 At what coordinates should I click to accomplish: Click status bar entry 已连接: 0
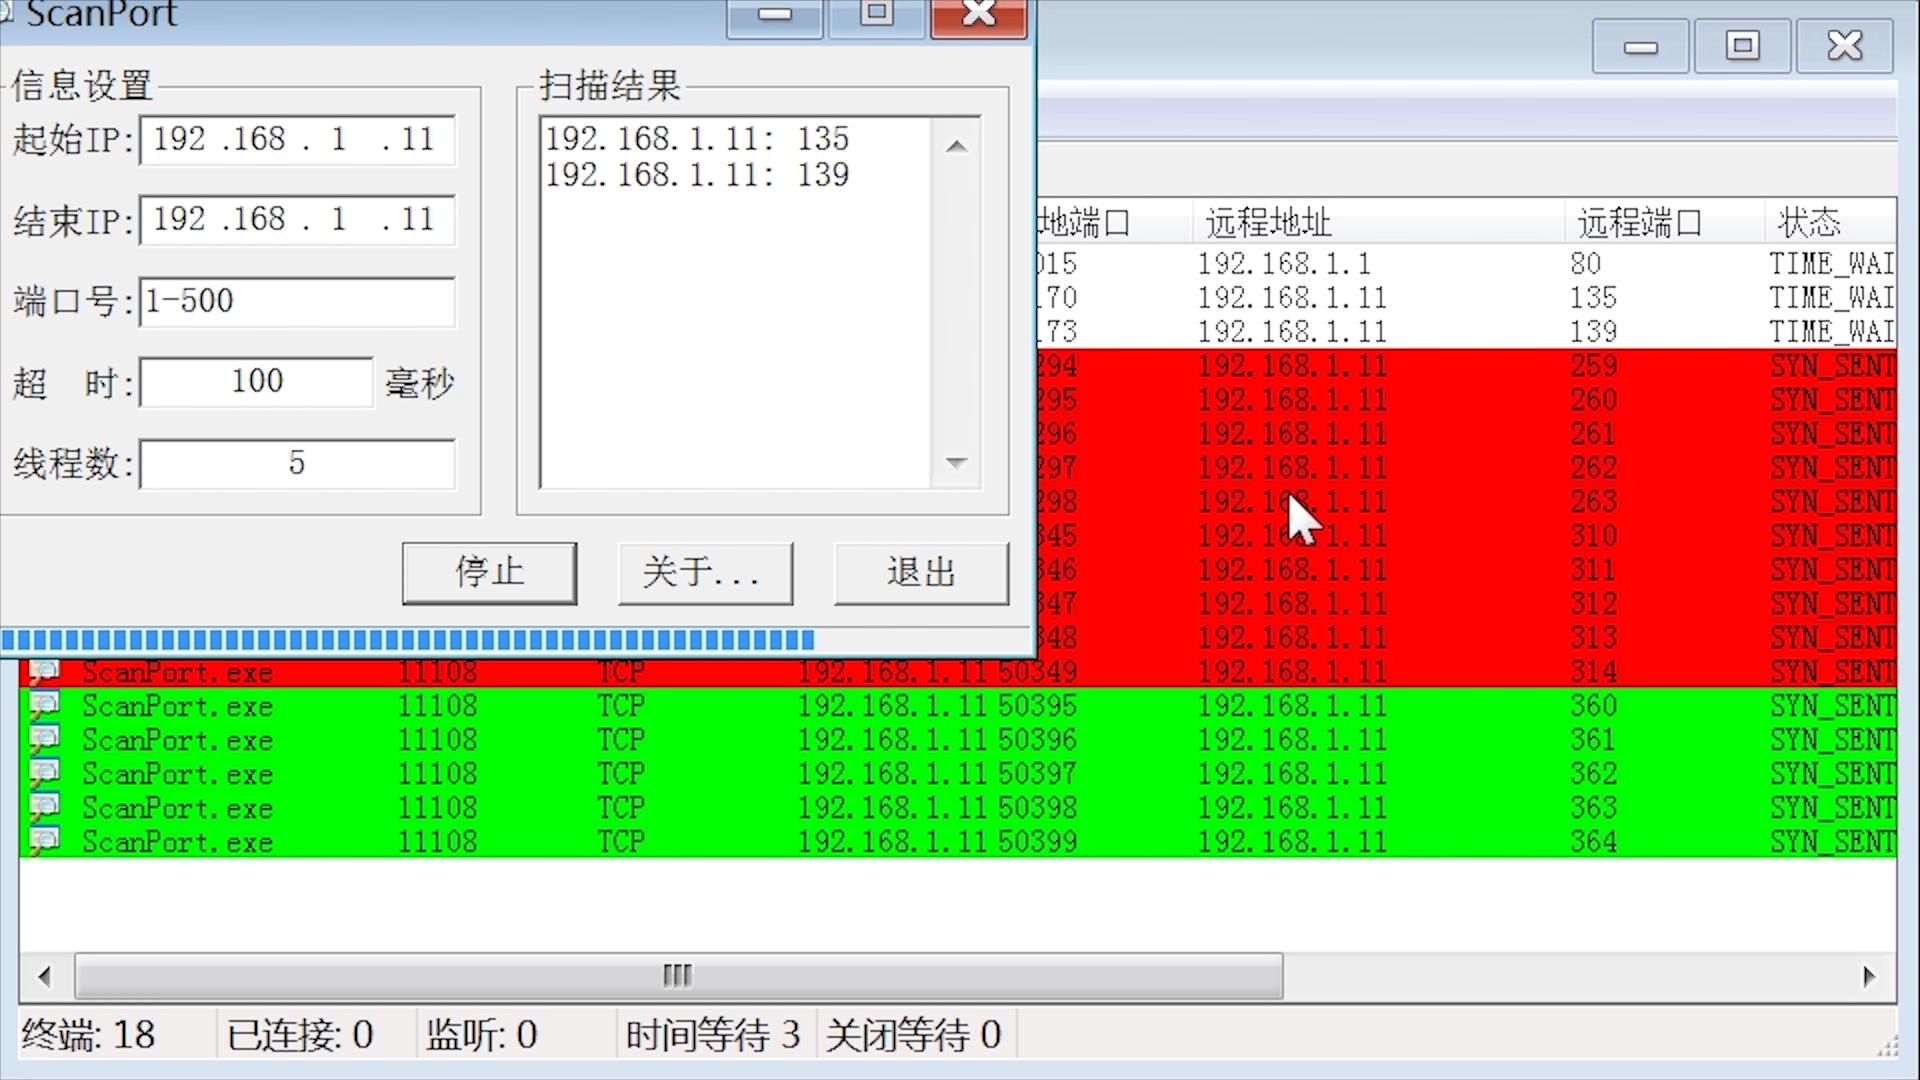300,1035
